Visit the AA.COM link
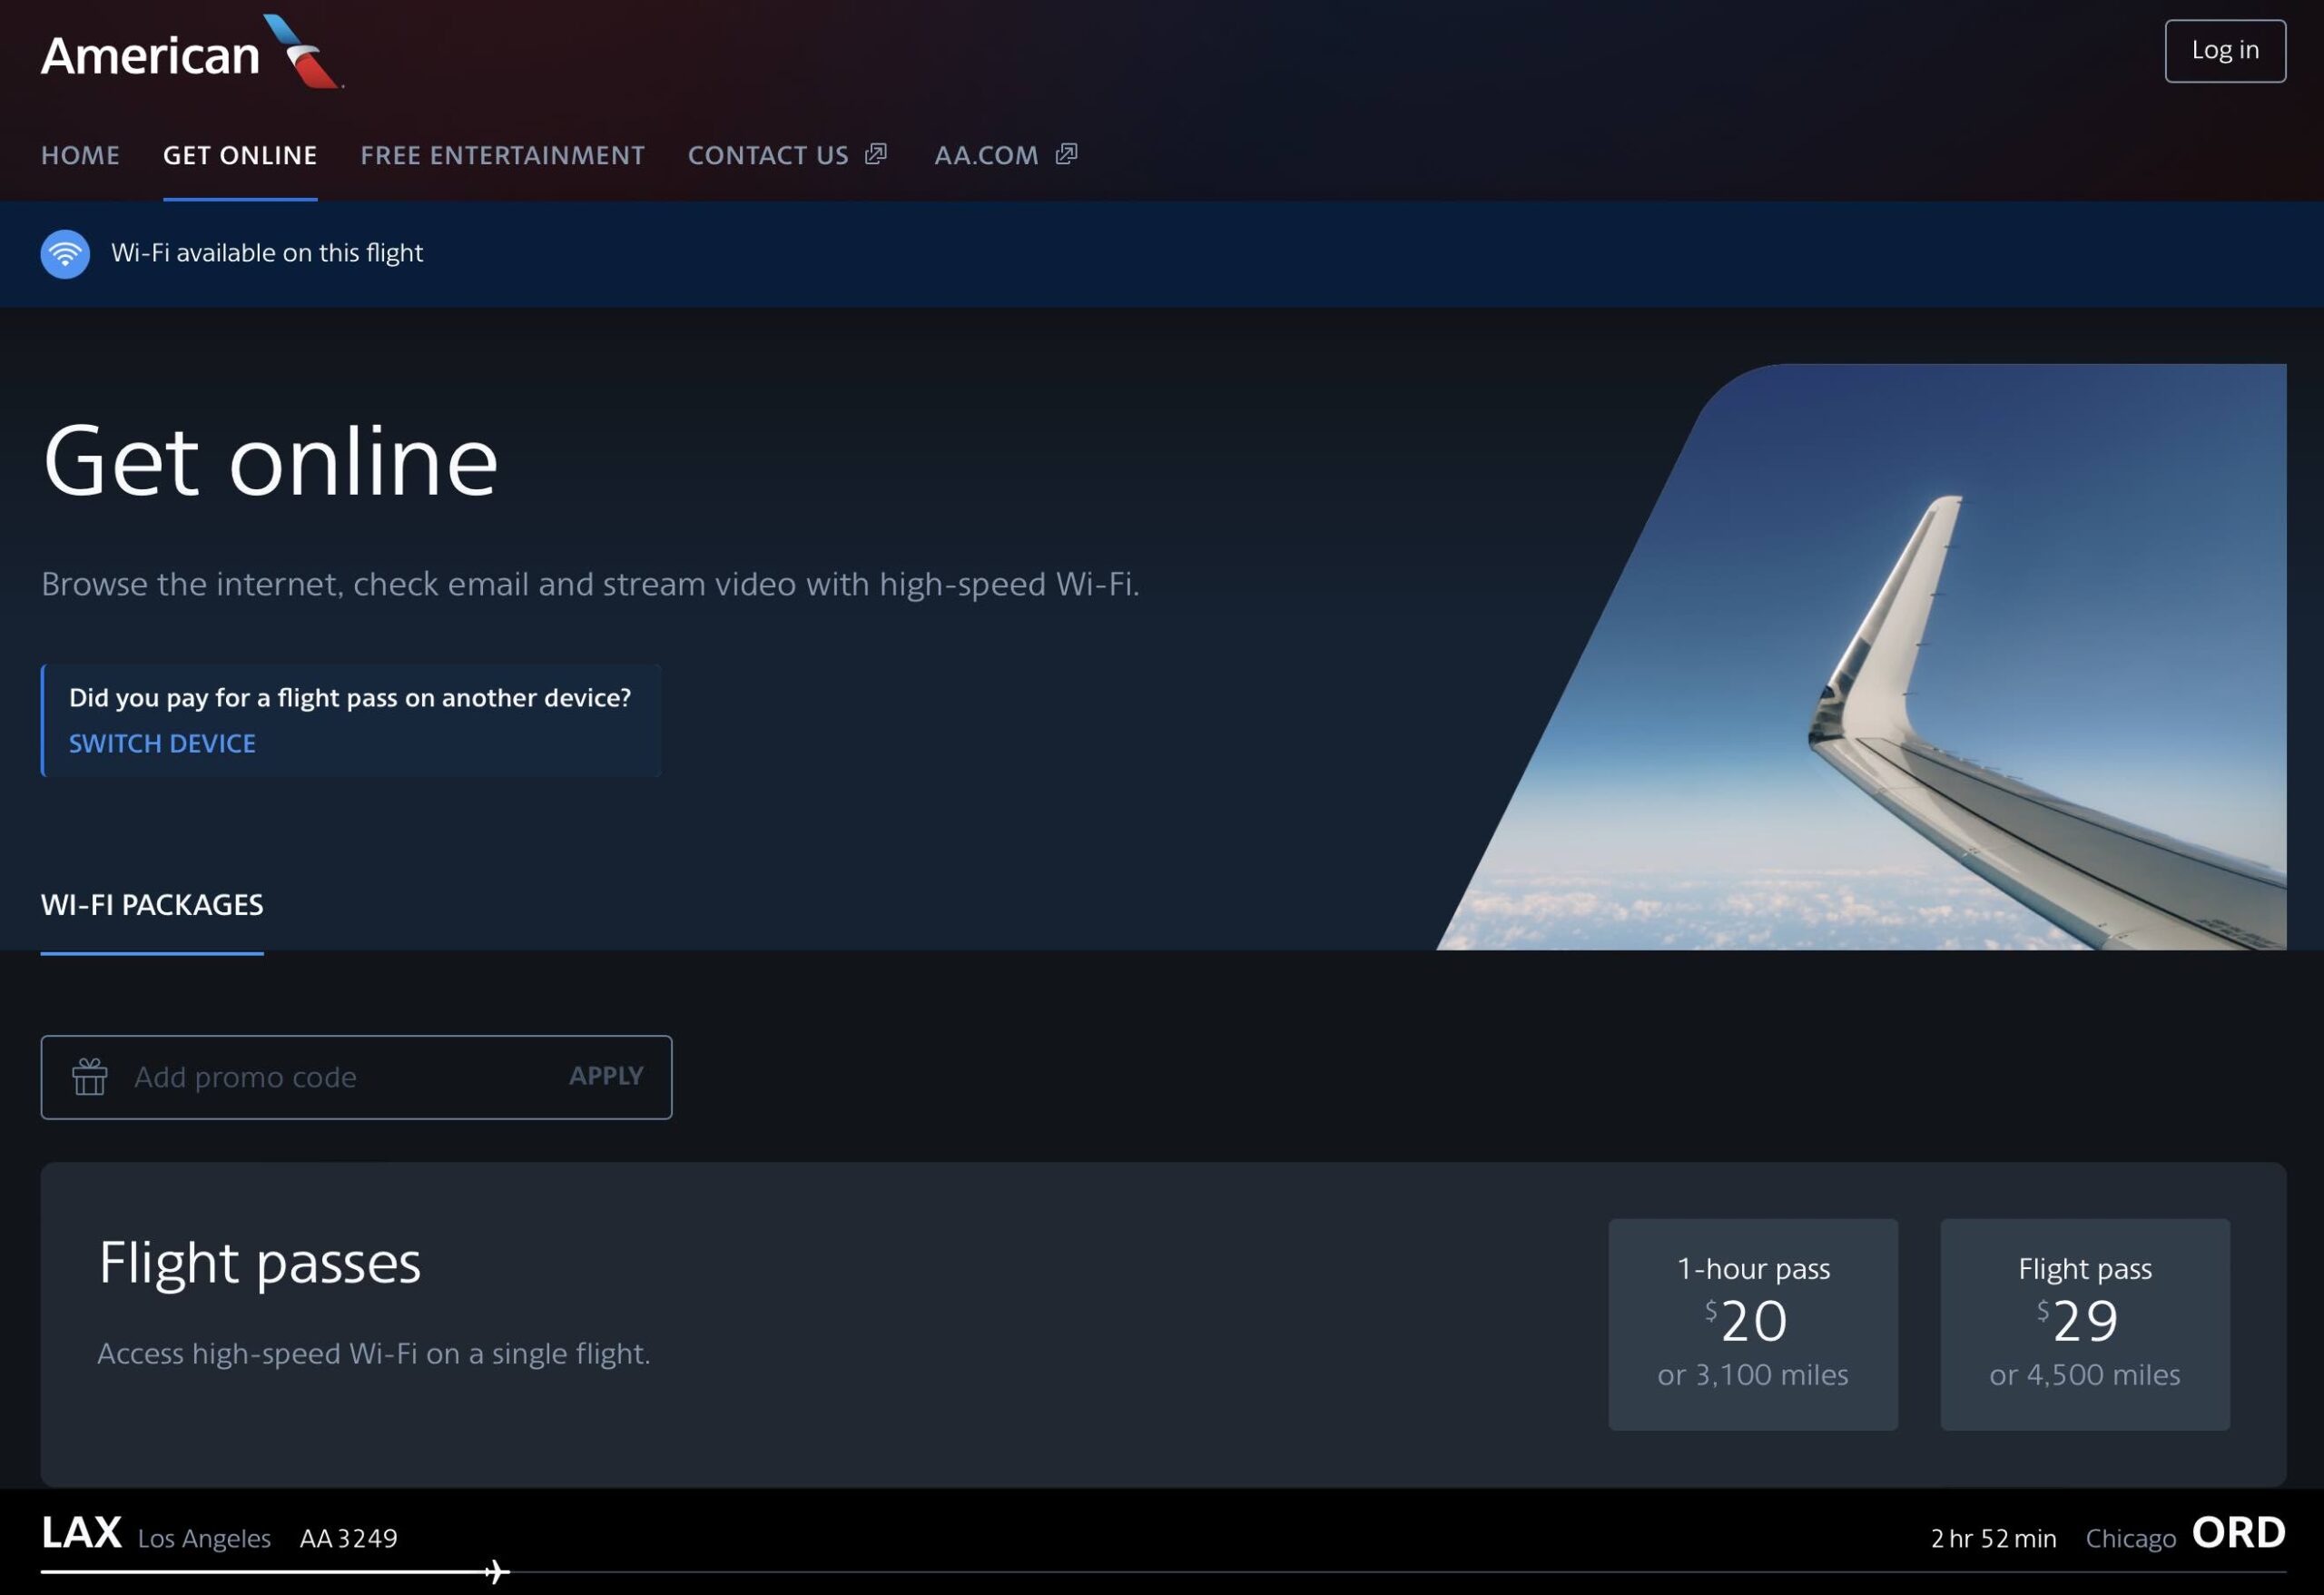This screenshot has height=1595, width=2324. pyautogui.click(x=986, y=156)
